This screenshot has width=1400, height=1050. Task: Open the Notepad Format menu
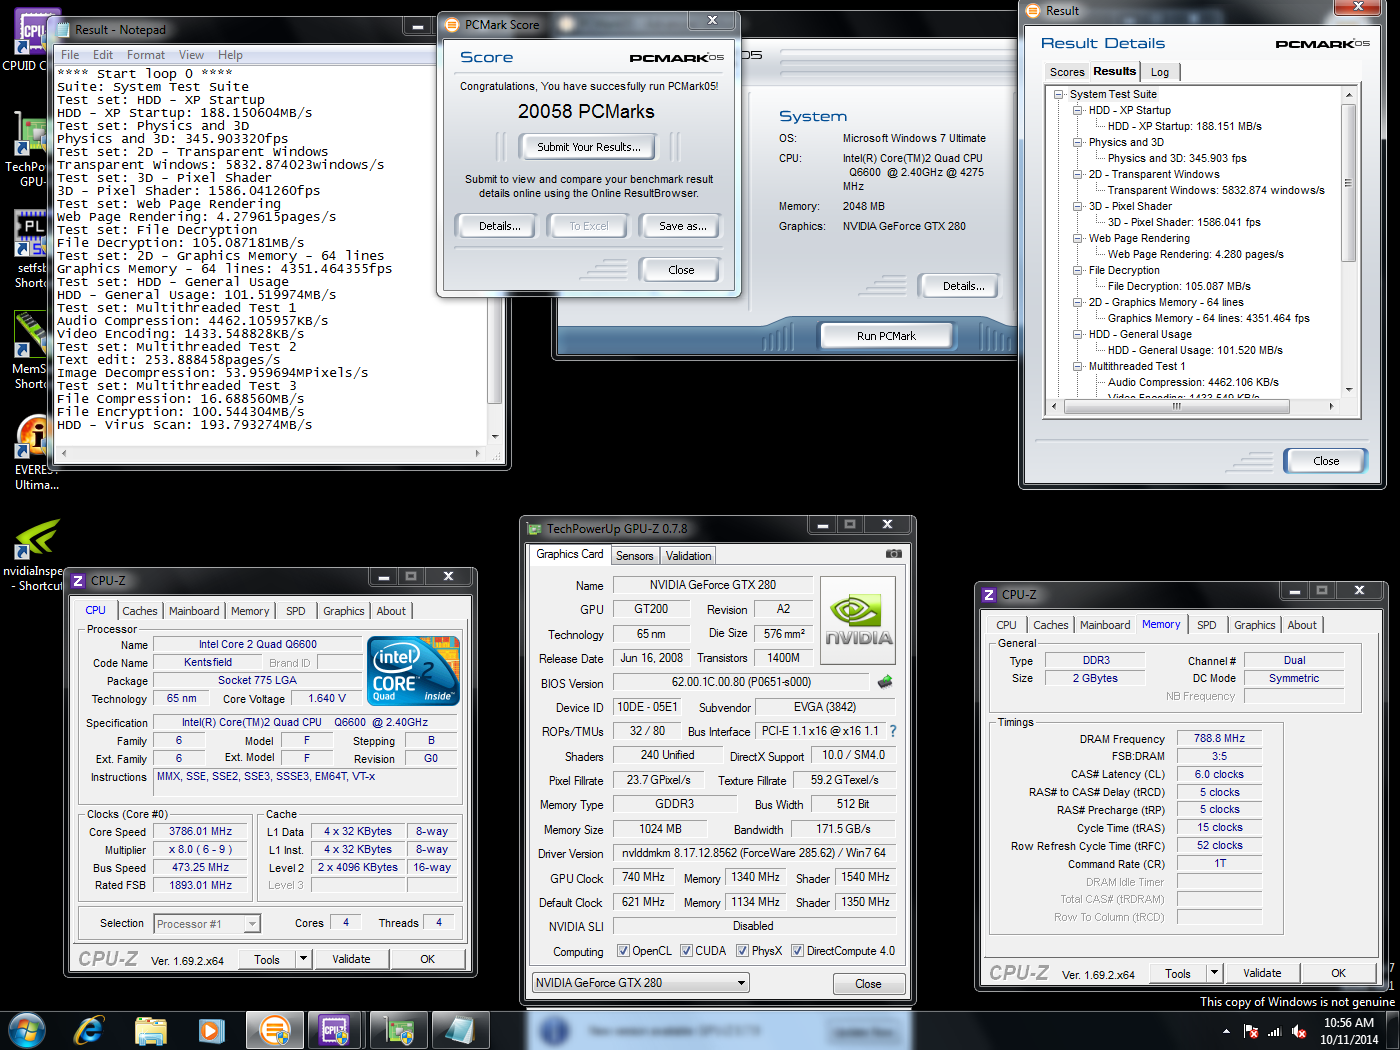tap(146, 55)
